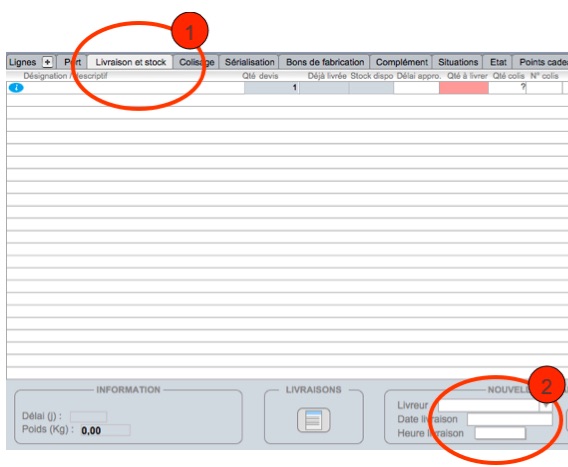Image resolution: width=568 pixels, height=467 pixels.
Task: Click the Heure livraison input field
Action: coord(500,433)
